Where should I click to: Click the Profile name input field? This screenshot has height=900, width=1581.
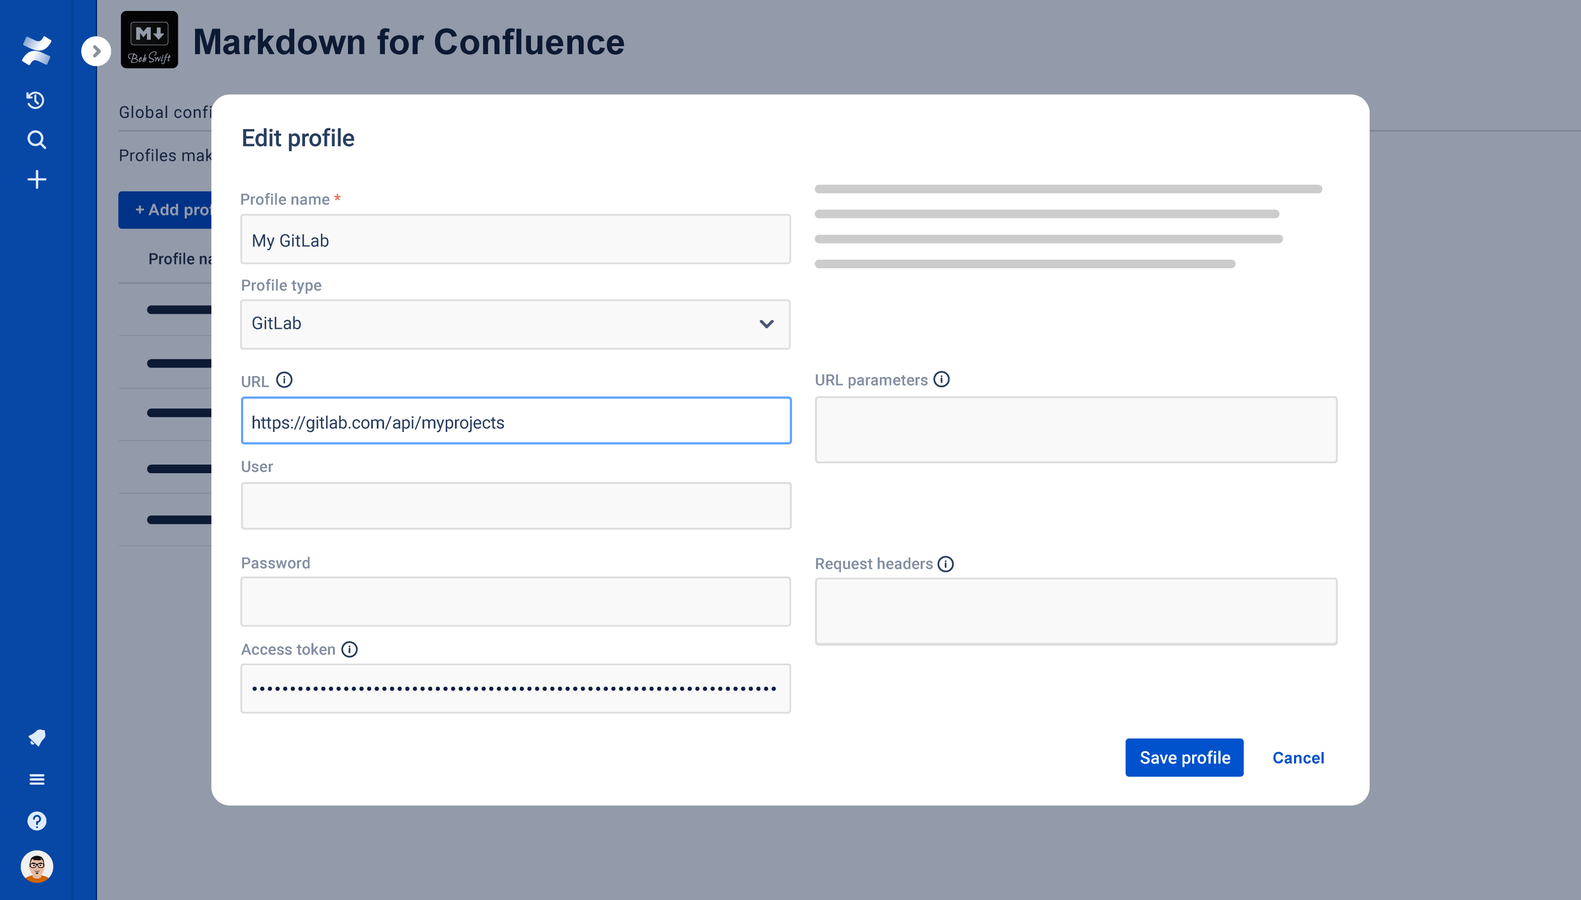515,240
